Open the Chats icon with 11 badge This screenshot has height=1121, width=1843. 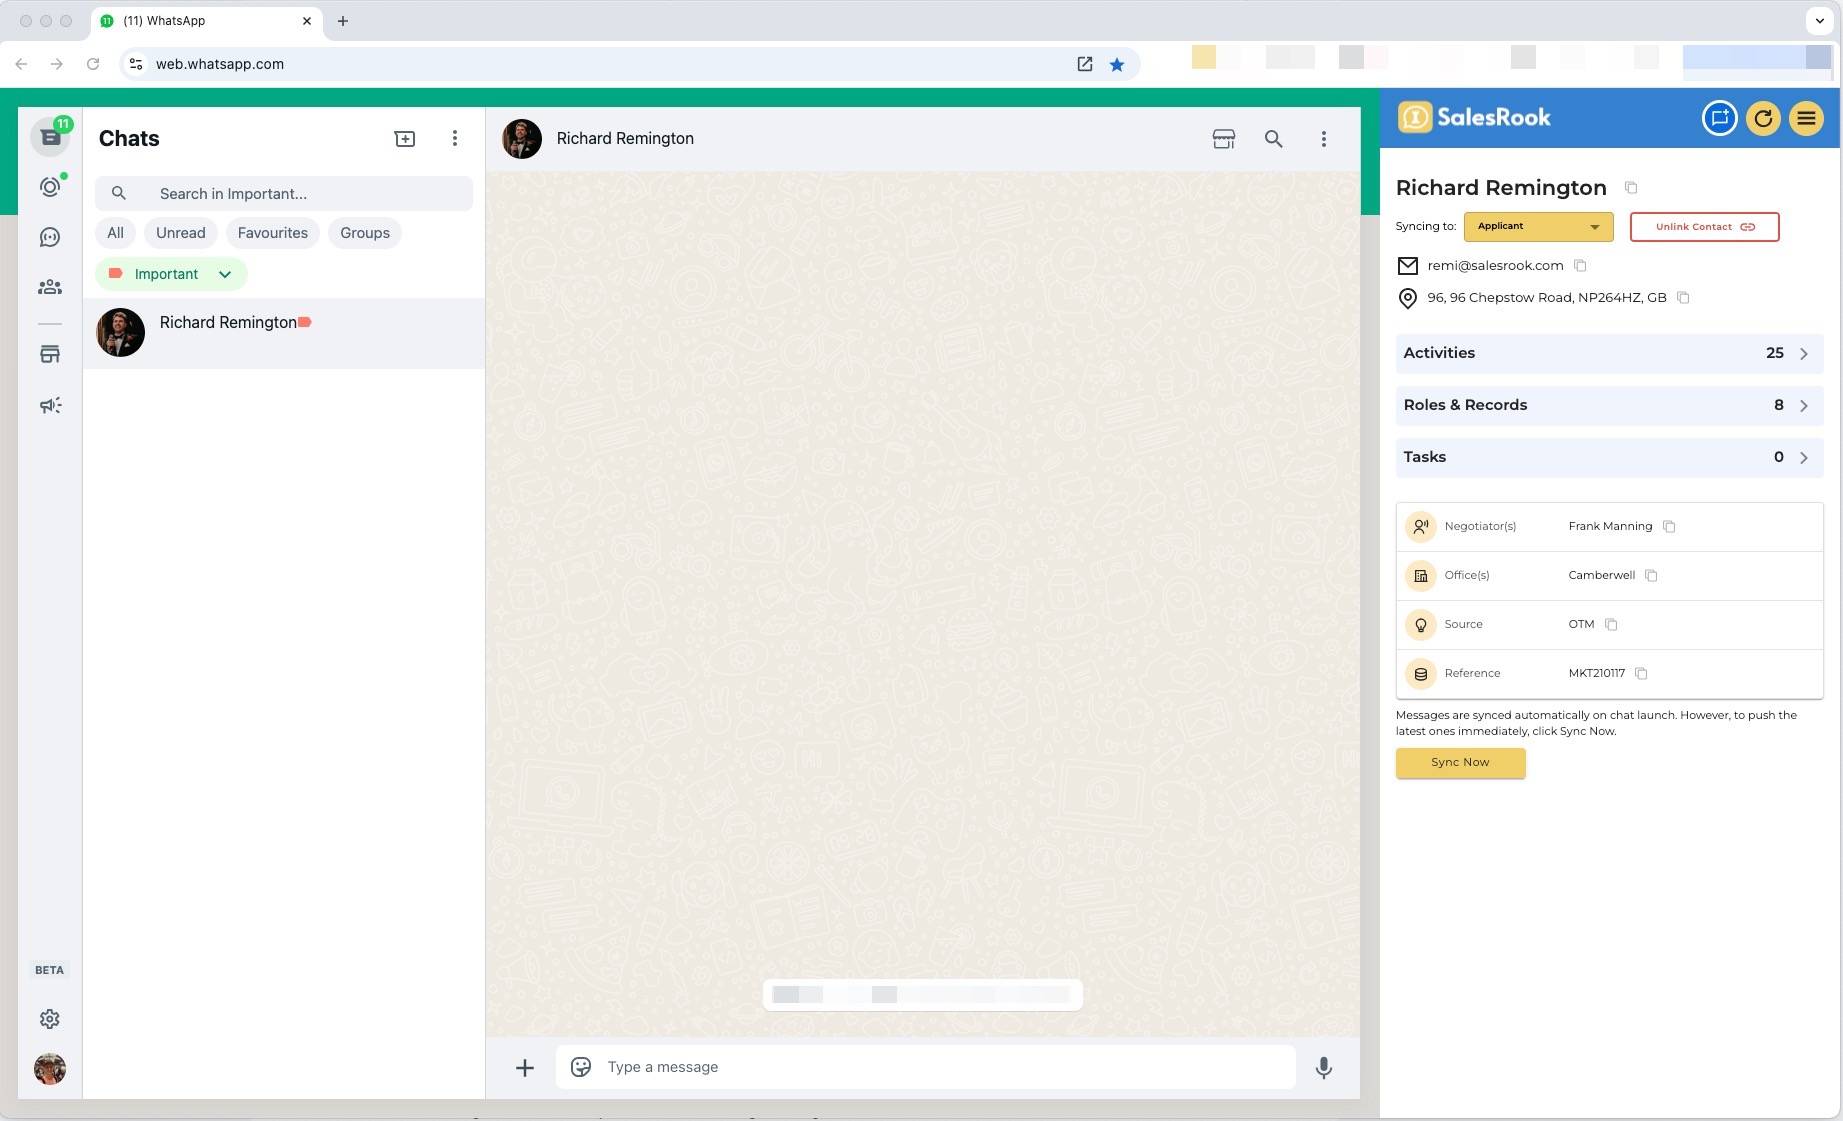tap(50, 137)
